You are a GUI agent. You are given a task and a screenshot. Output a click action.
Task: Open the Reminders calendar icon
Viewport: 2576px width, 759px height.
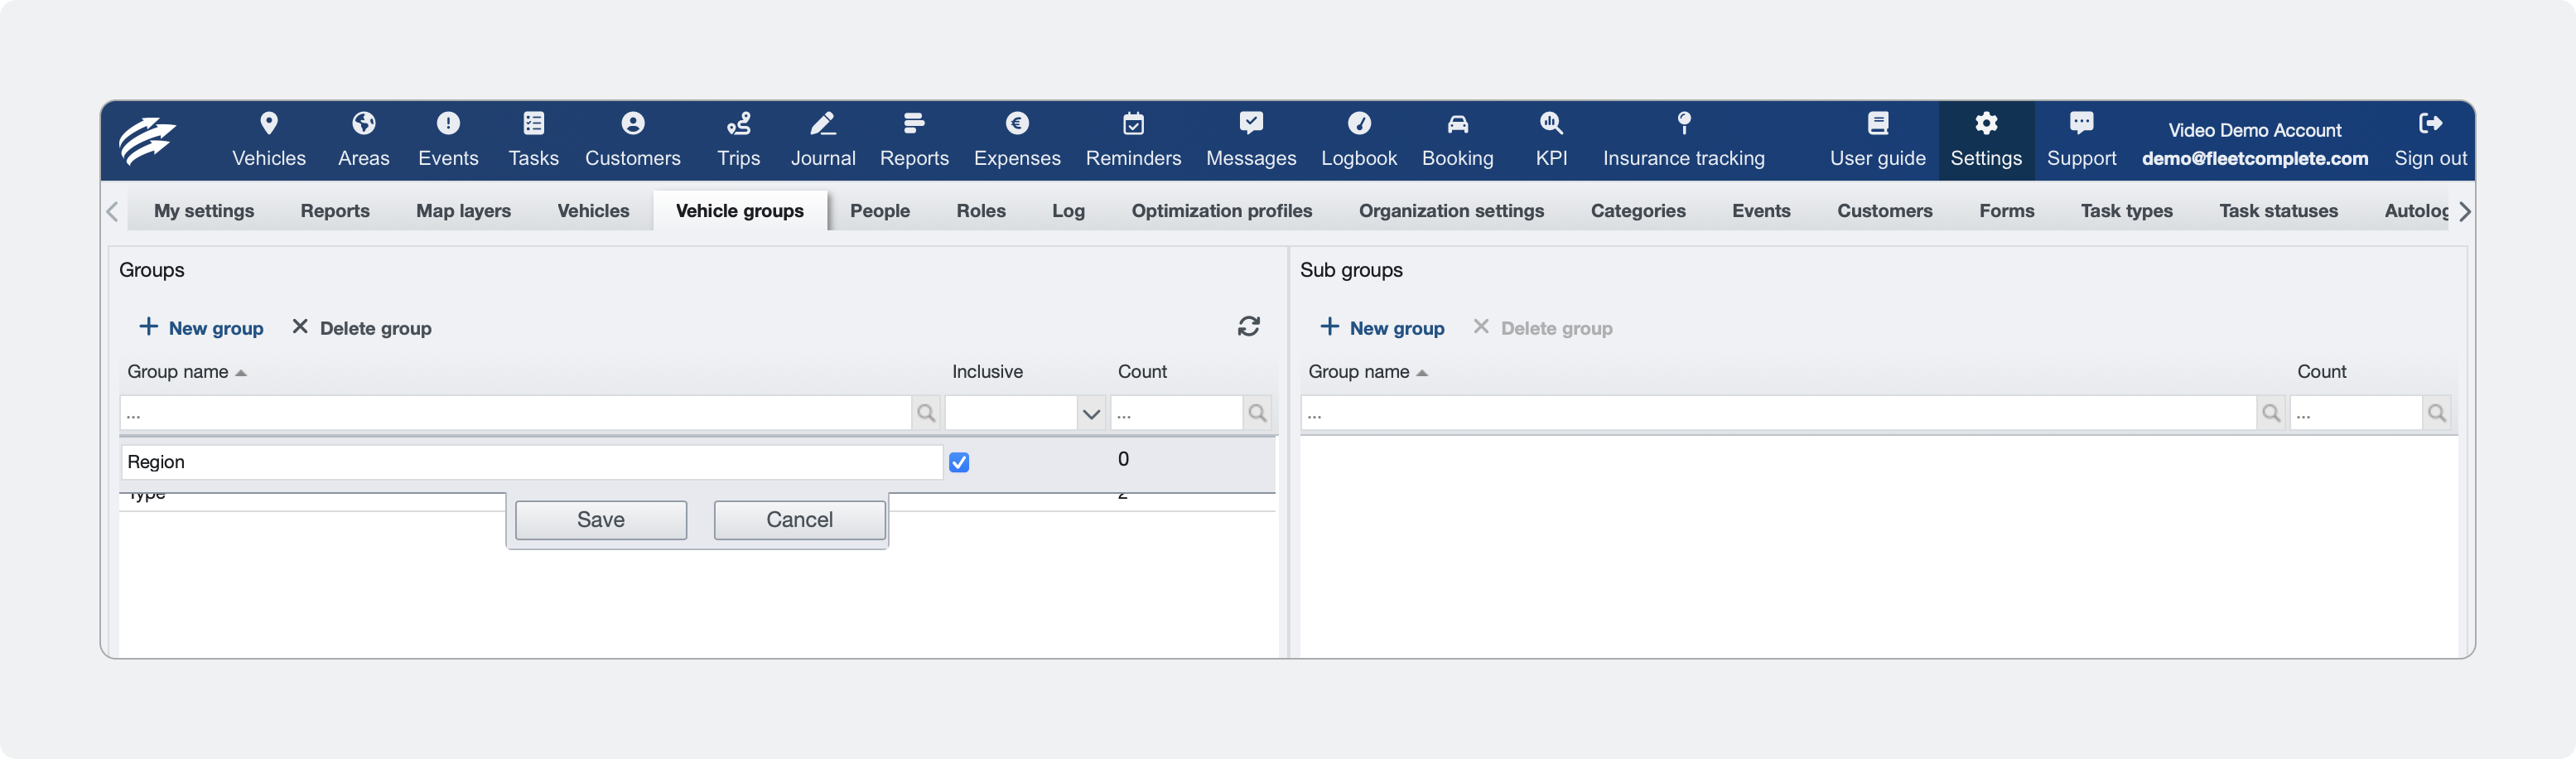[1133, 123]
